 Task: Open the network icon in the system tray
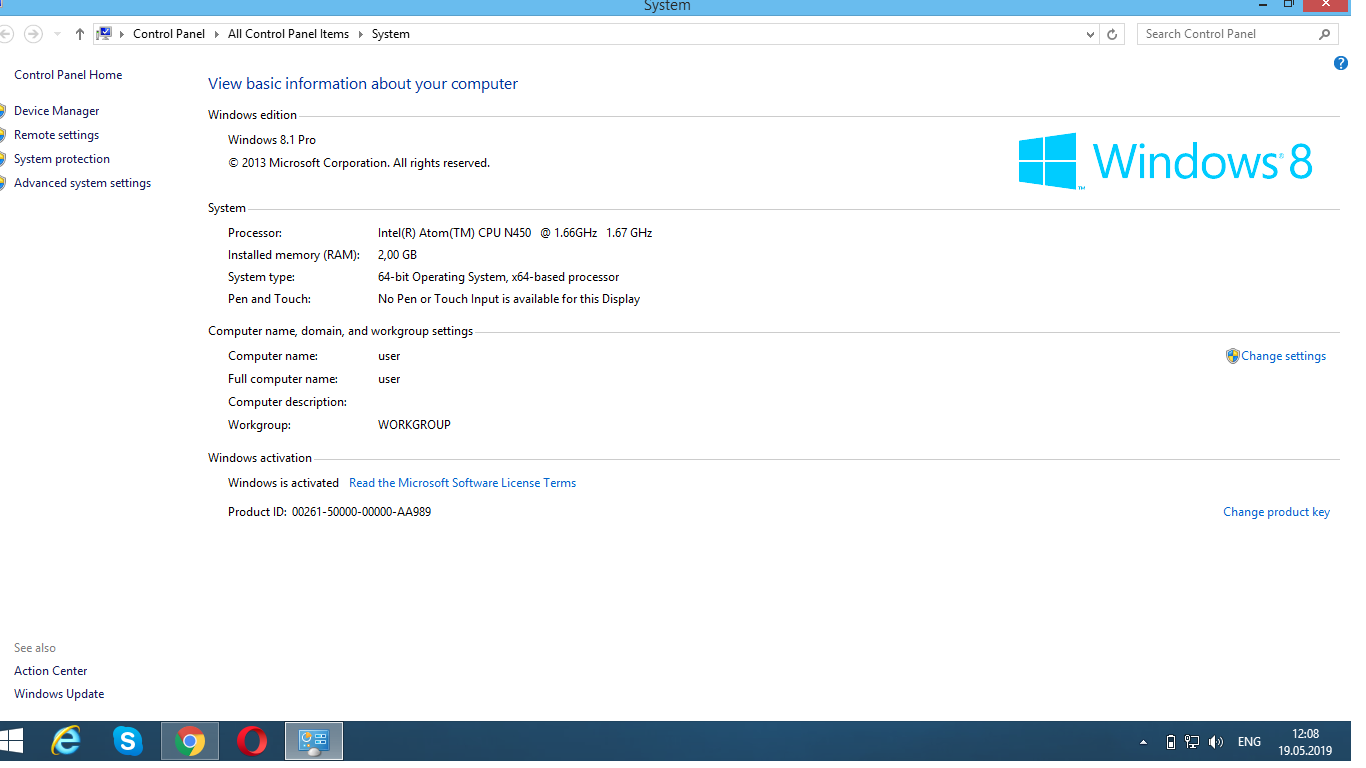(x=1192, y=742)
